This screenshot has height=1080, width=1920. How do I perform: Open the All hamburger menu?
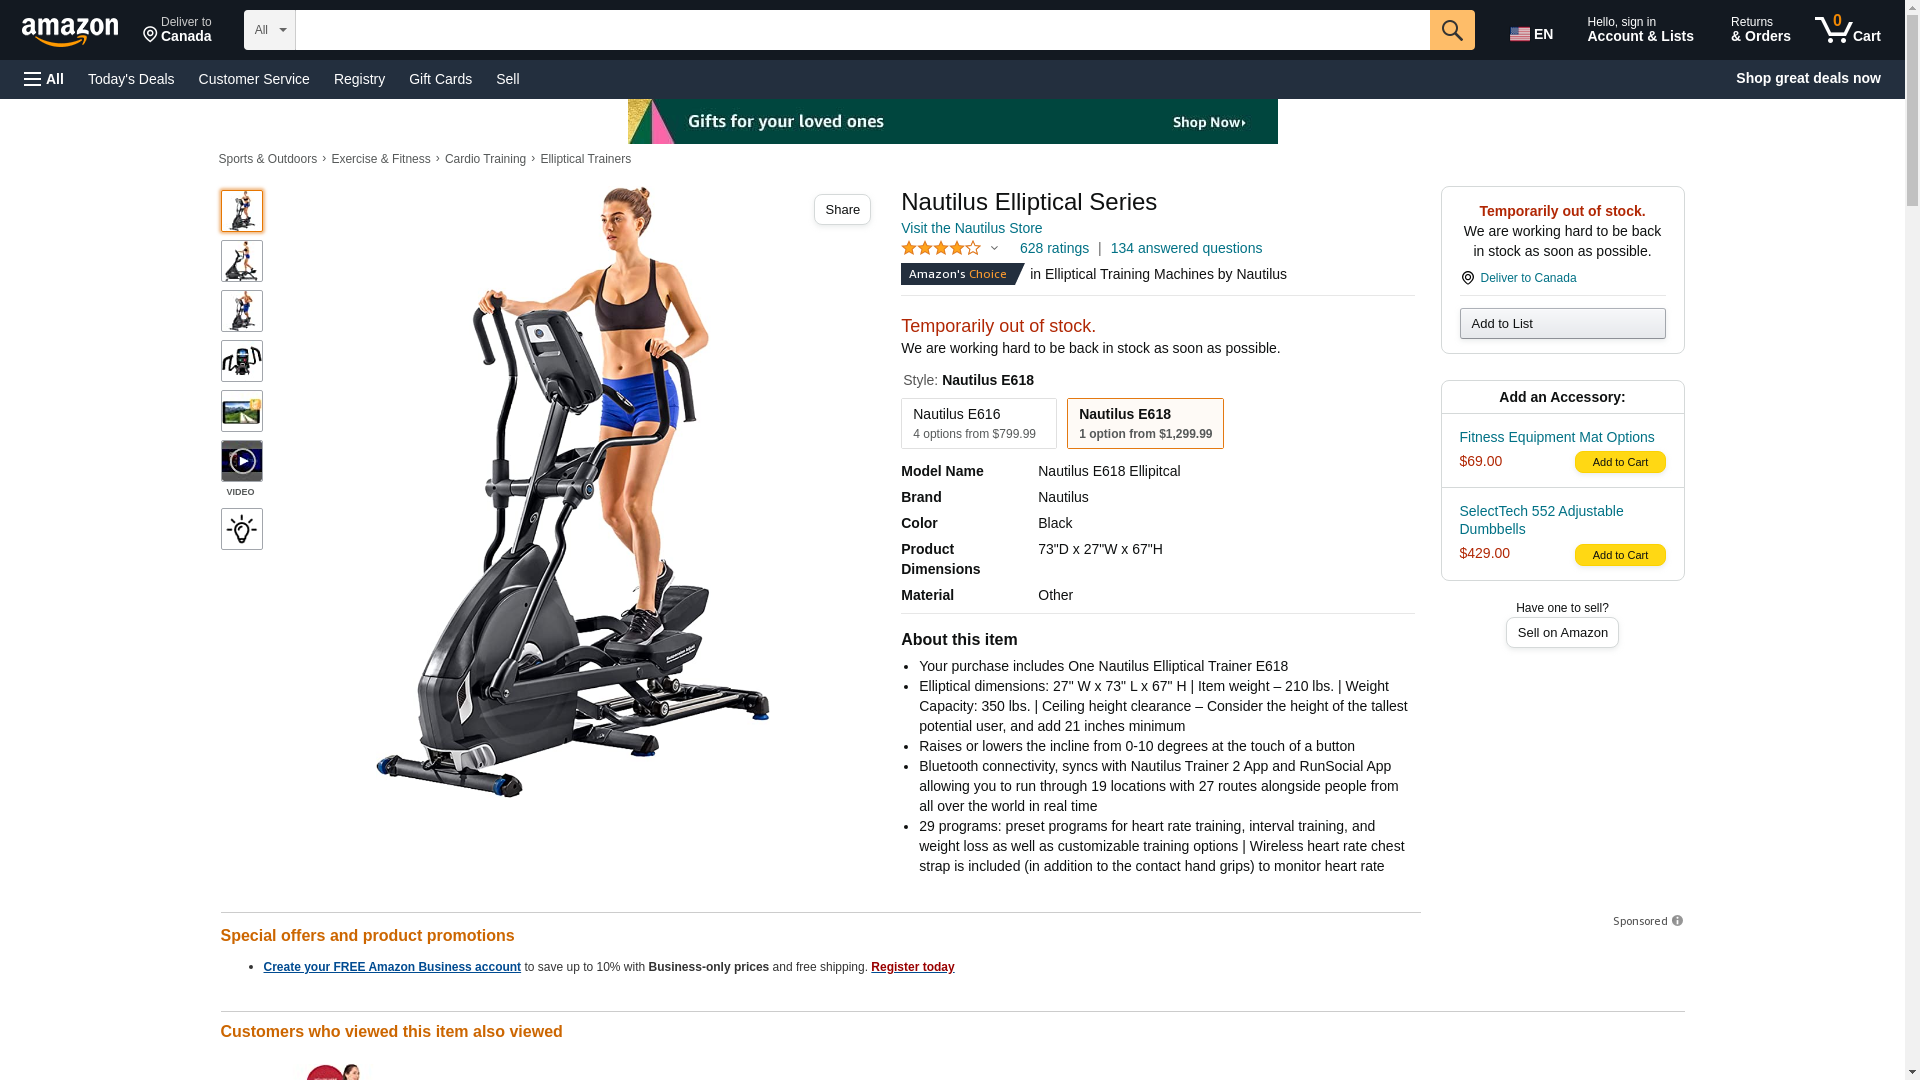pyautogui.click(x=44, y=79)
